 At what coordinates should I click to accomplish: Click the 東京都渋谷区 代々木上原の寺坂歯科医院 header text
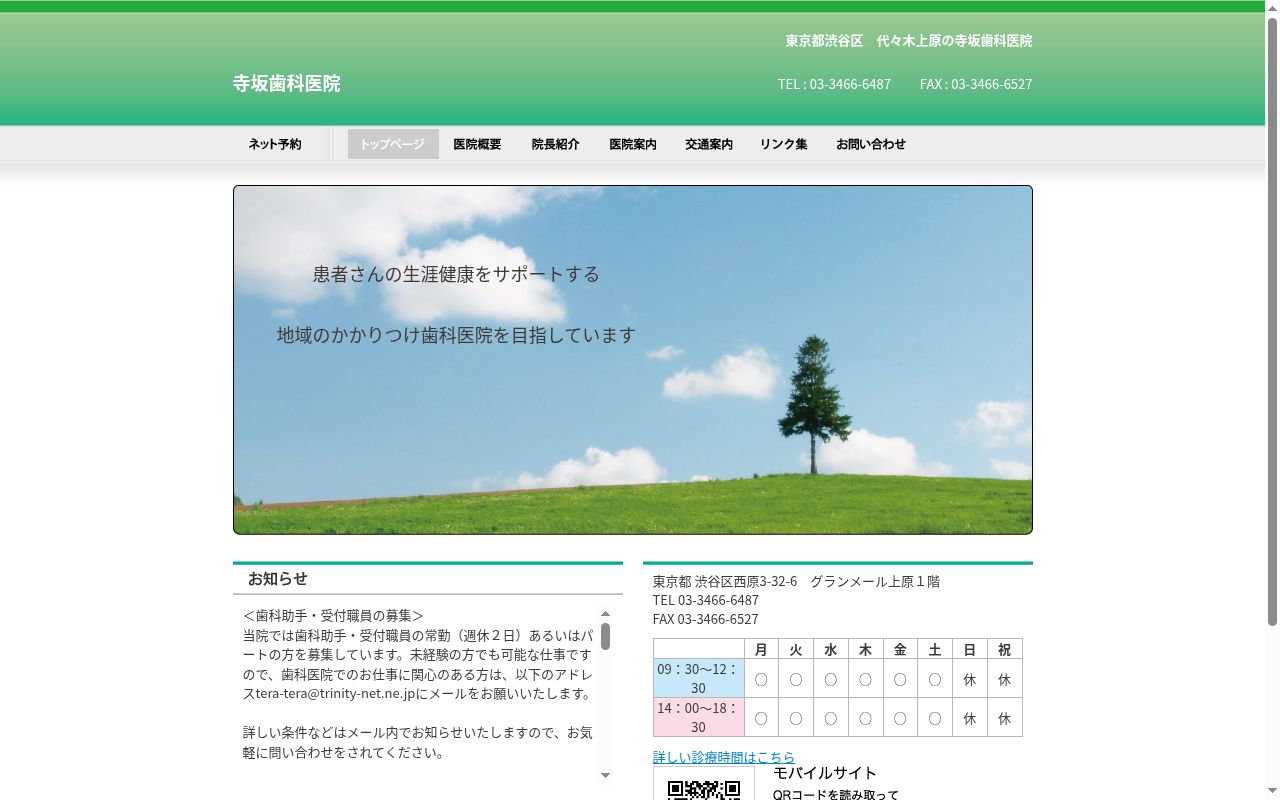[x=909, y=41]
